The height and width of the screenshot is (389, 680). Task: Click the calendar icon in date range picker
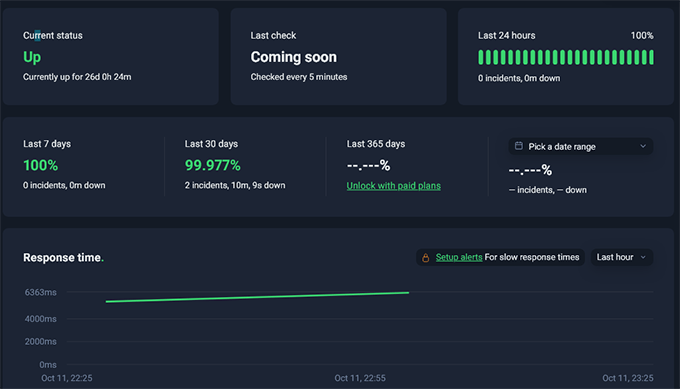(x=518, y=146)
